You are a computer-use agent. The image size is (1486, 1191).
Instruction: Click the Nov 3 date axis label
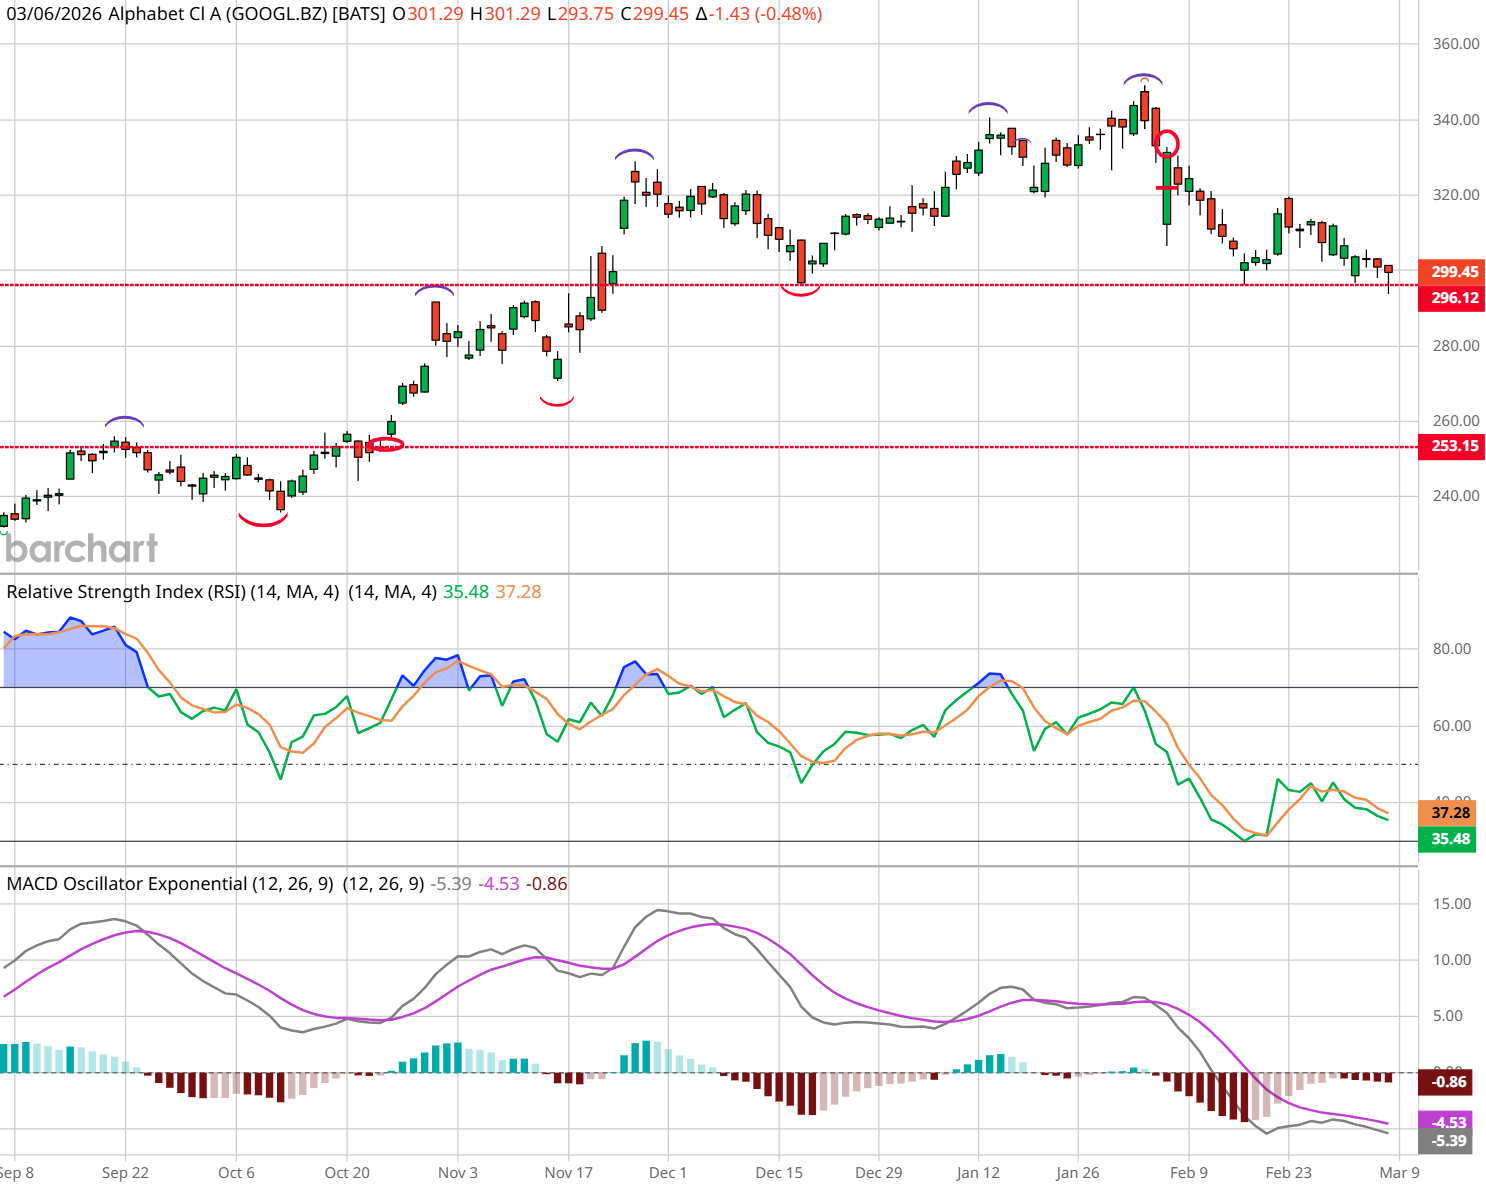458,1173
